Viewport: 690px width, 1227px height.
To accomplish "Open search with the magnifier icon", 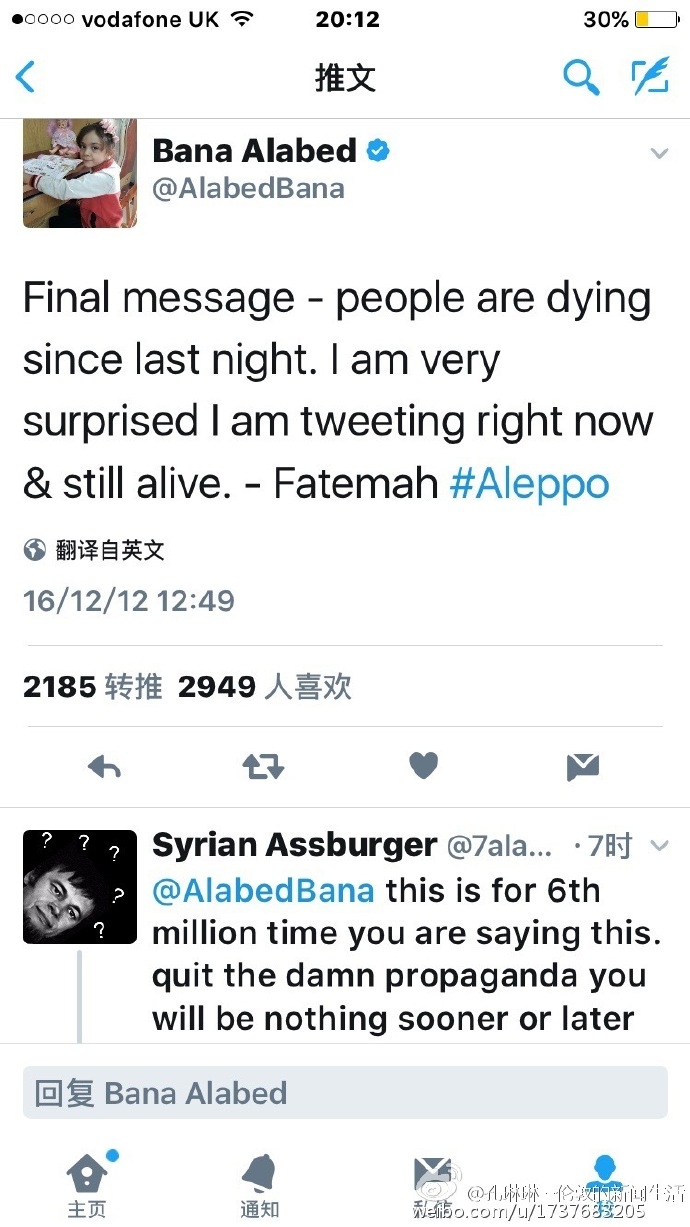I will [581, 77].
